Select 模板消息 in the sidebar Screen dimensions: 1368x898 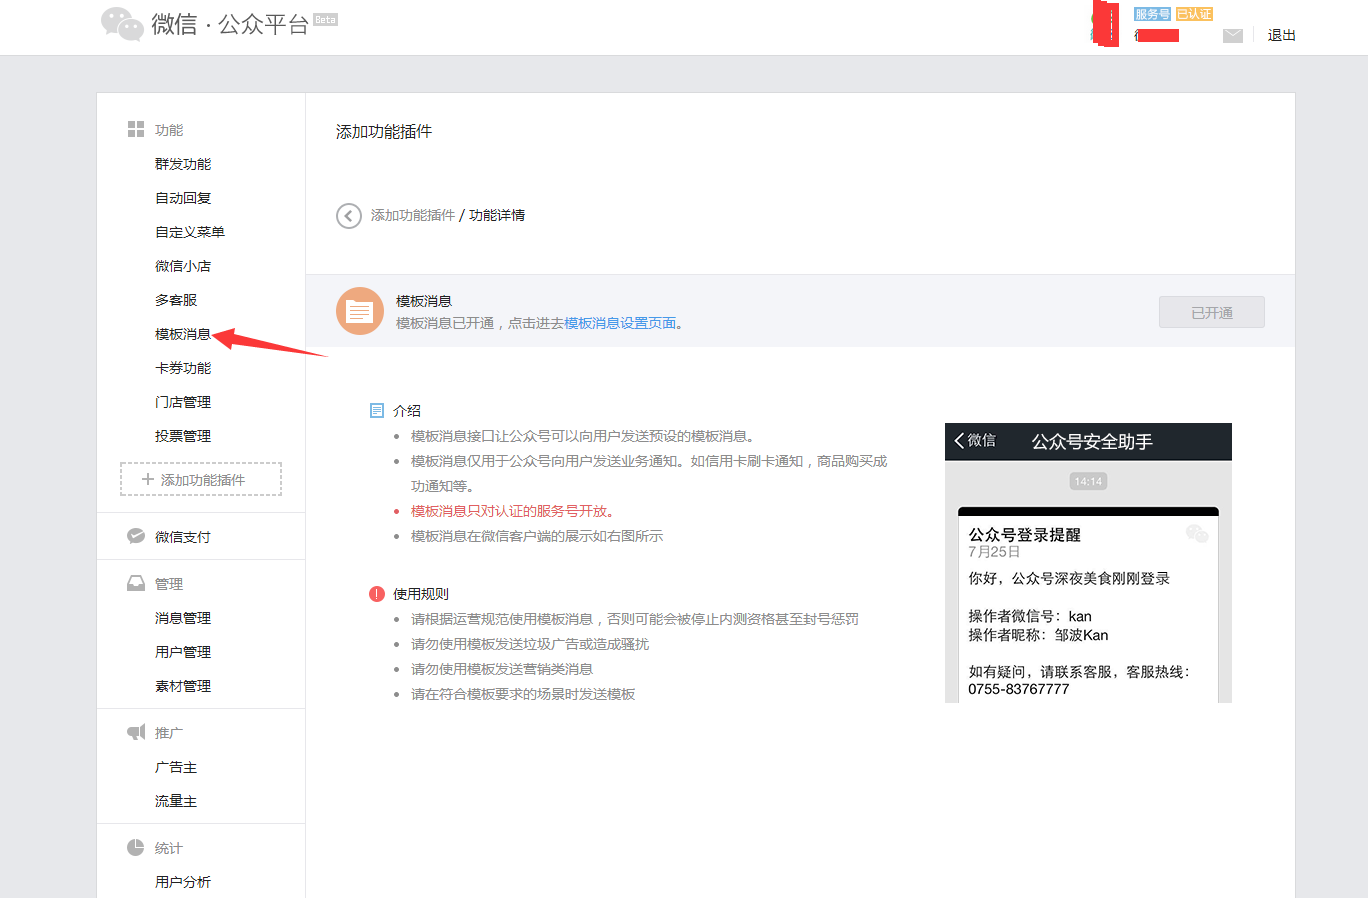[x=183, y=334]
